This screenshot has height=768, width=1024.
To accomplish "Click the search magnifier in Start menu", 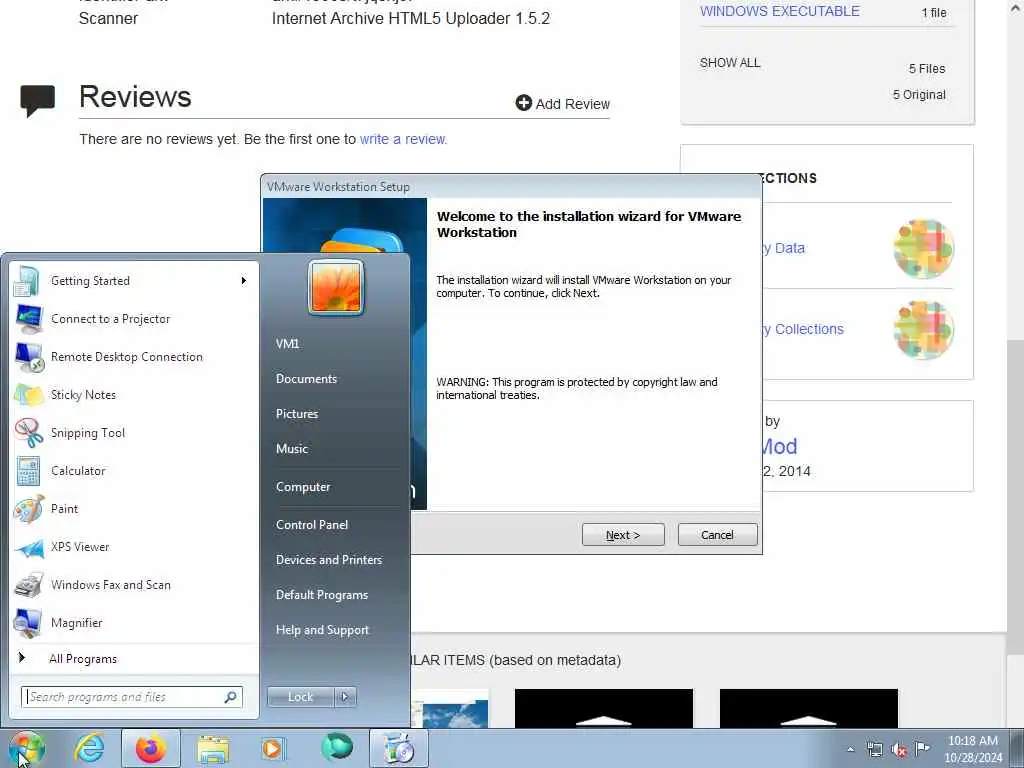I will tap(231, 697).
